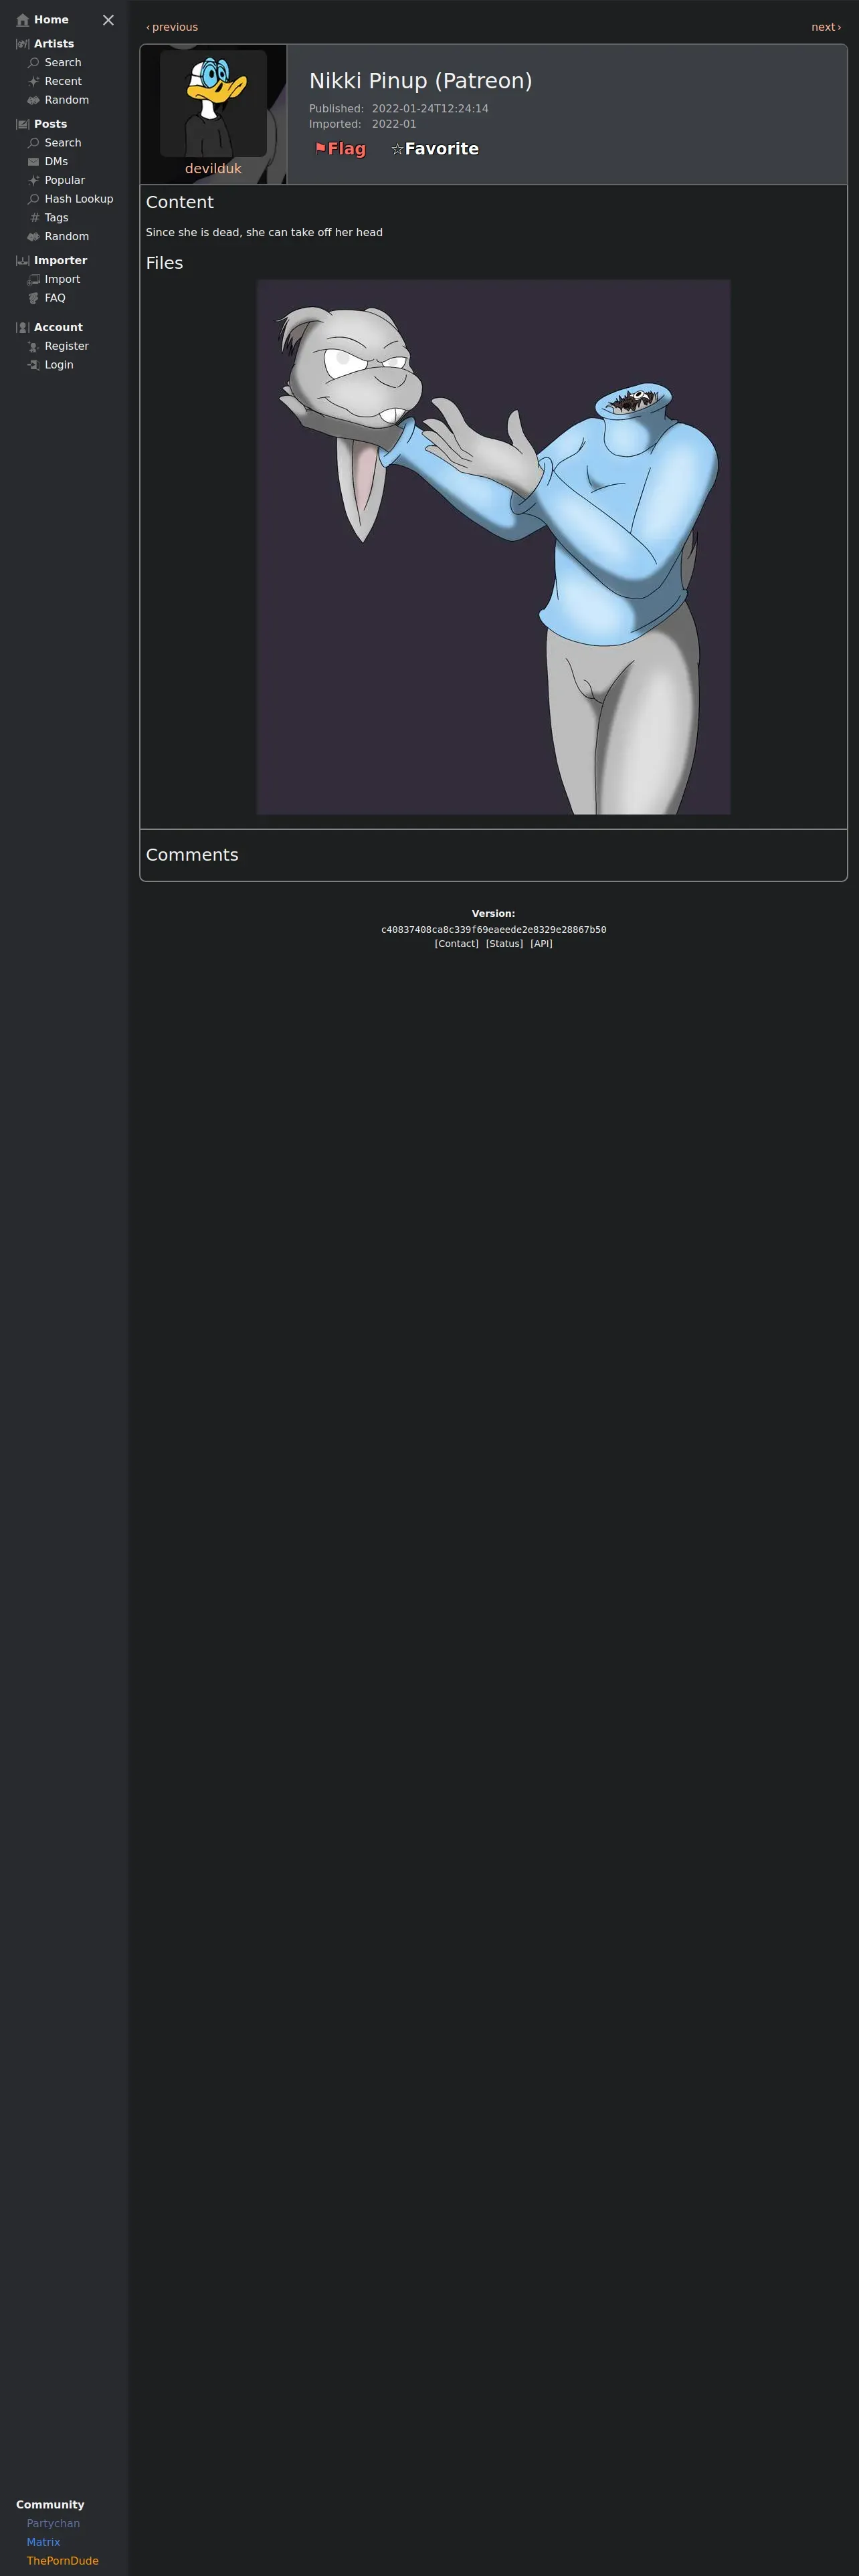Open the Contact footer link

457,944
